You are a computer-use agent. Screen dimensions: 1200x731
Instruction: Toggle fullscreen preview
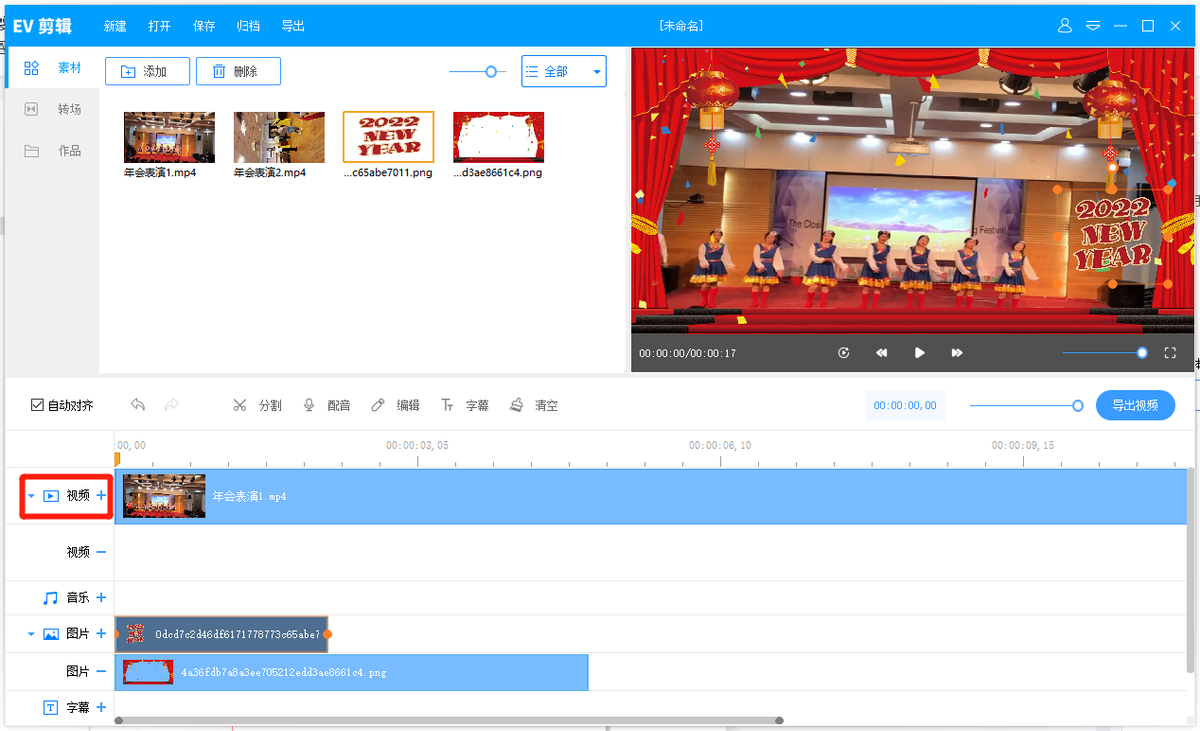pyautogui.click(x=1170, y=353)
